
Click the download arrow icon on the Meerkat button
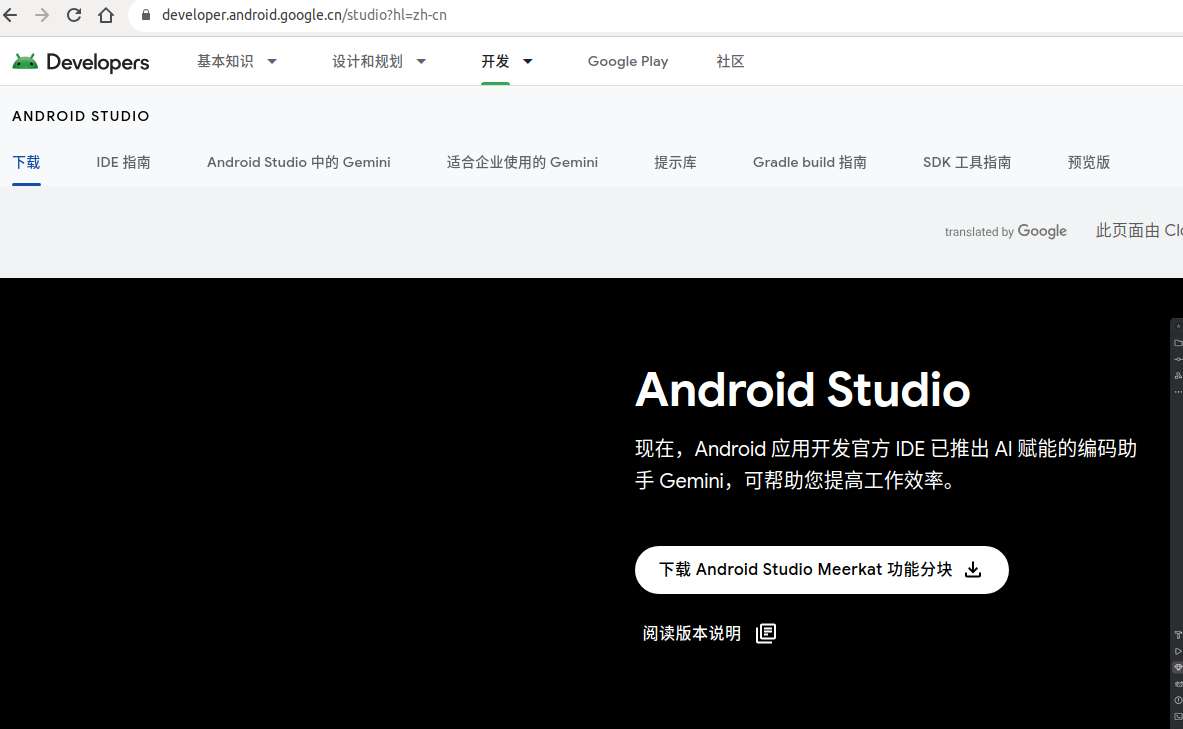972,569
